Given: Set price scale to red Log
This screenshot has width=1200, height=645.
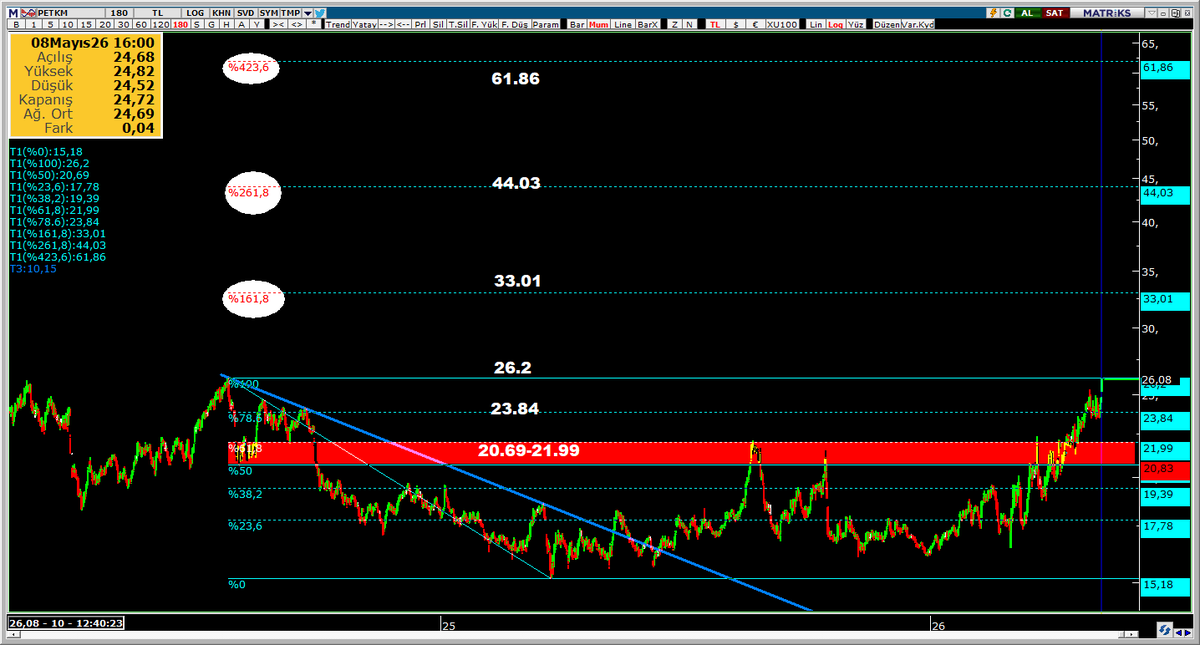Looking at the screenshot, I should (x=835, y=24).
